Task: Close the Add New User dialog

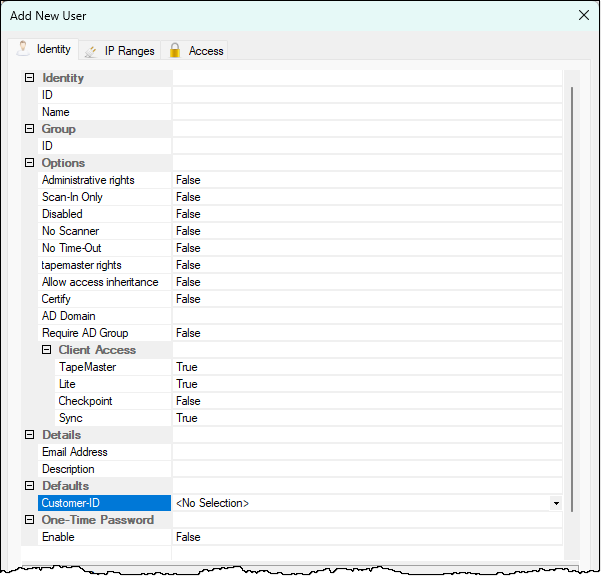Action: [x=584, y=15]
